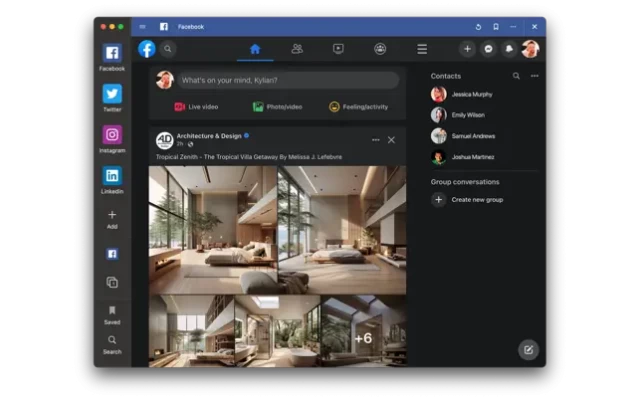640x400 pixels.
Task: Open Twitter from the left sidebar
Action: click(x=112, y=94)
